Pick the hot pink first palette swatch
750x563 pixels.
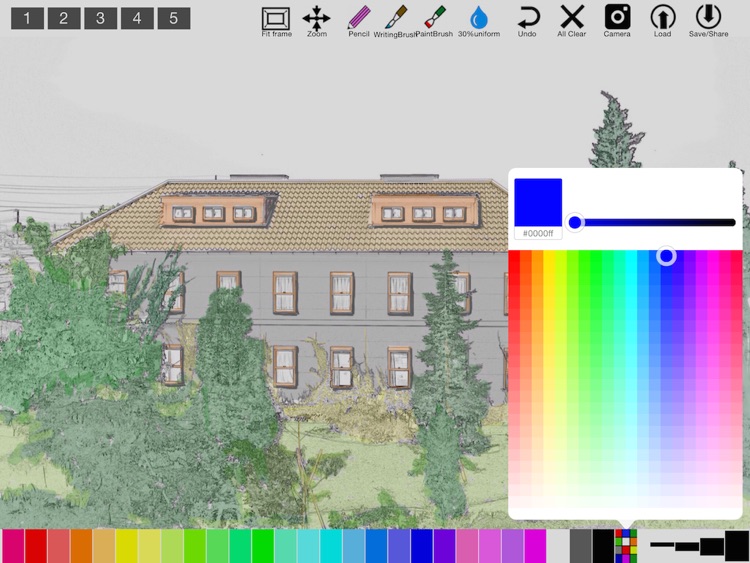pyautogui.click(x=13, y=546)
